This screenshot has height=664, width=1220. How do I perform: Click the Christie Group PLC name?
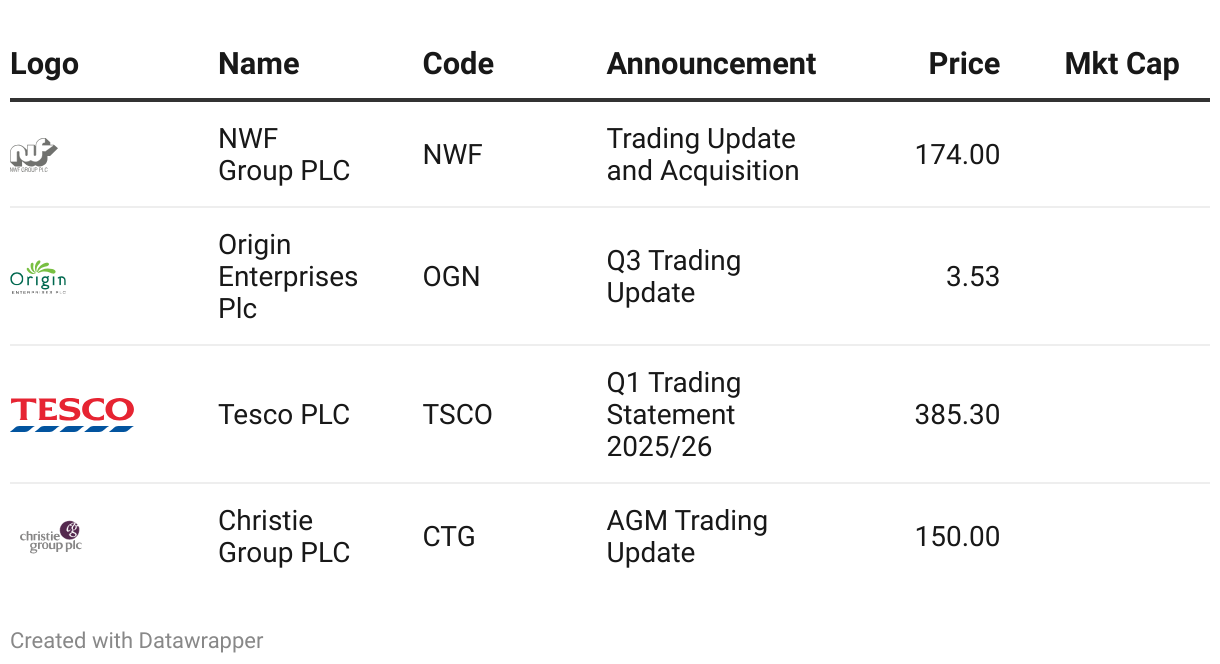tap(284, 537)
